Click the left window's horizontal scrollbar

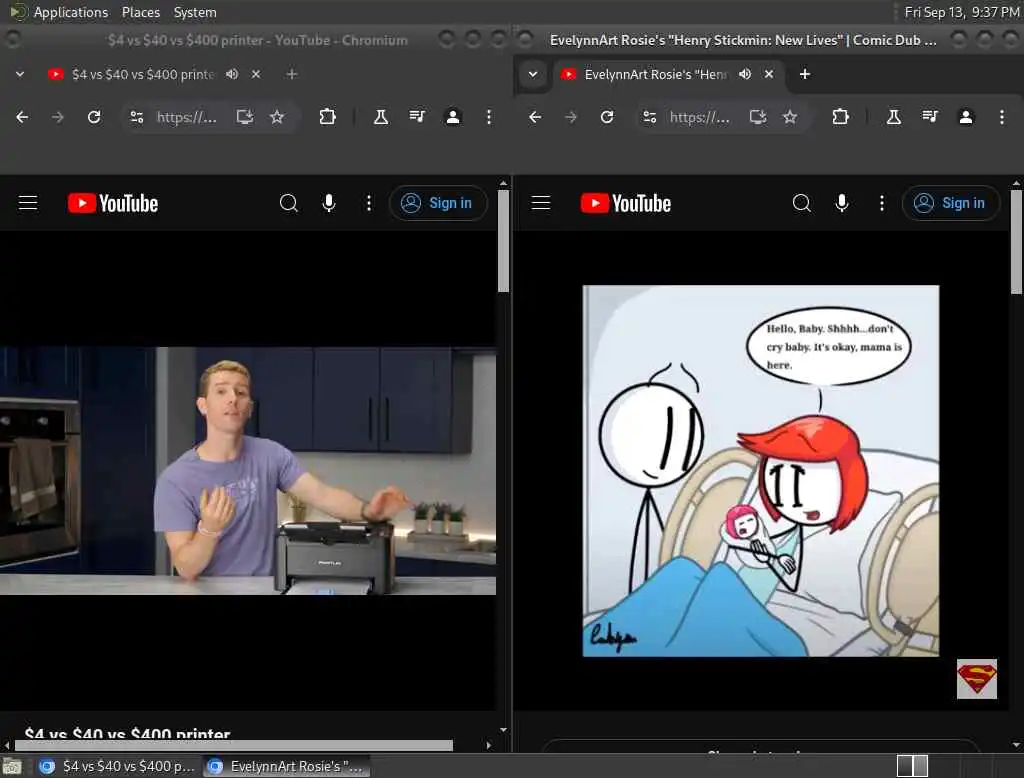click(x=234, y=745)
